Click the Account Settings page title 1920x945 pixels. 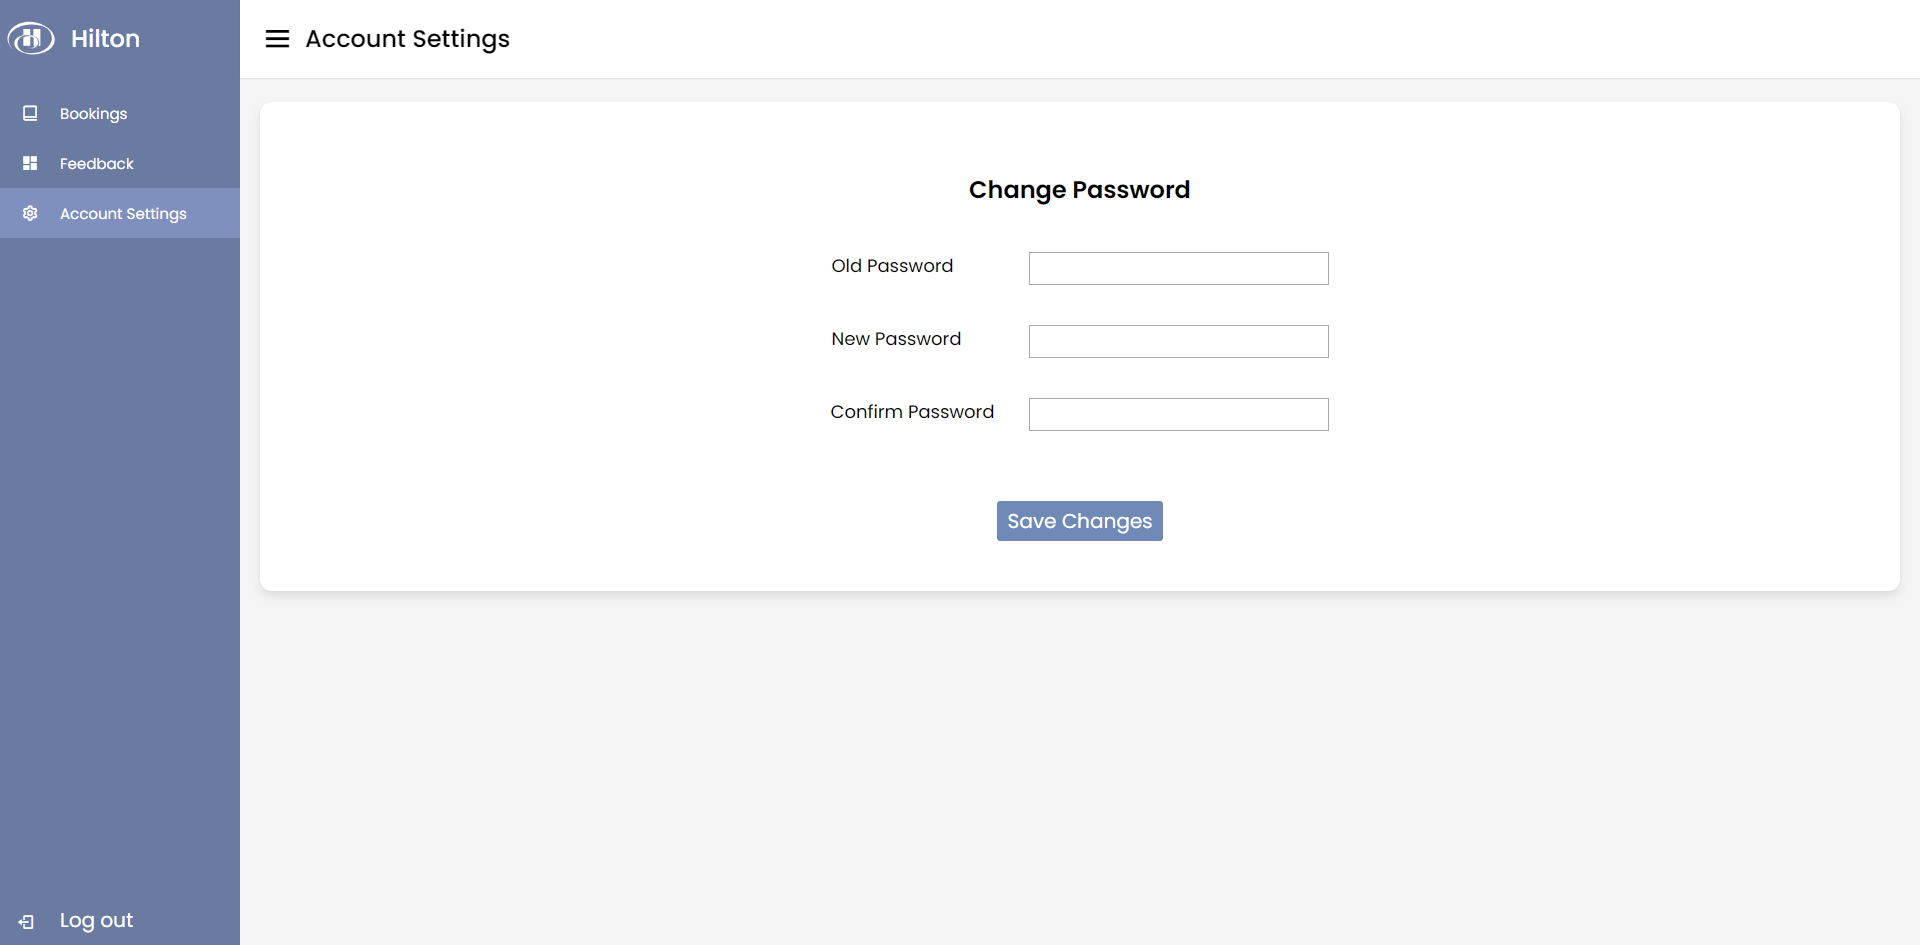coord(407,39)
